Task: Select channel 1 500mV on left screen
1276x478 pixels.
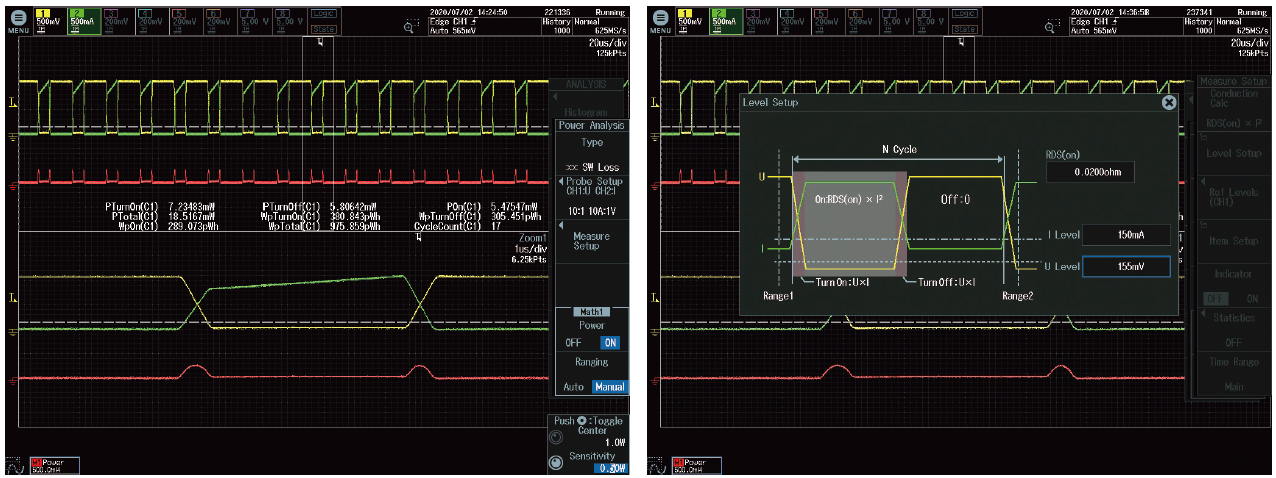Action: point(48,21)
